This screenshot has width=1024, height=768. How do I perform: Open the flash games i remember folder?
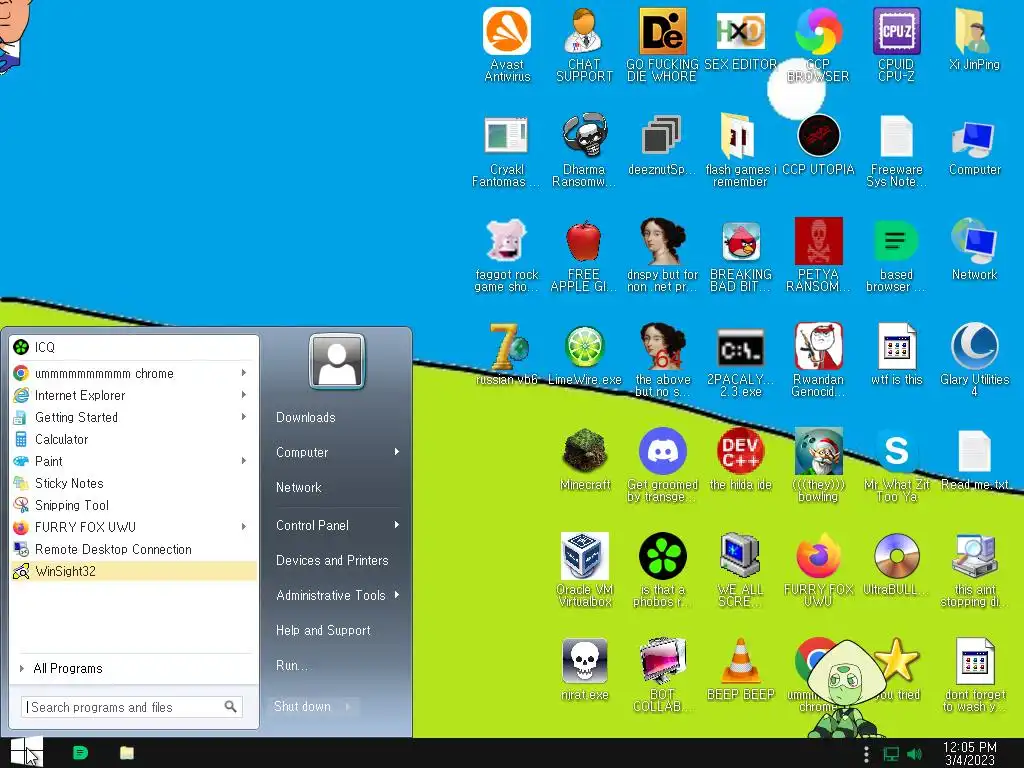pos(740,152)
